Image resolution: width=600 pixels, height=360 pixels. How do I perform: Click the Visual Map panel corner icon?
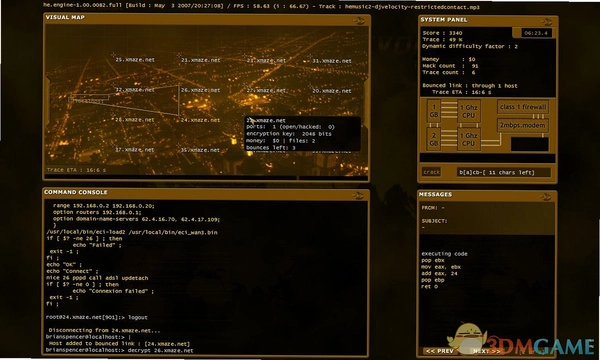(358, 21)
